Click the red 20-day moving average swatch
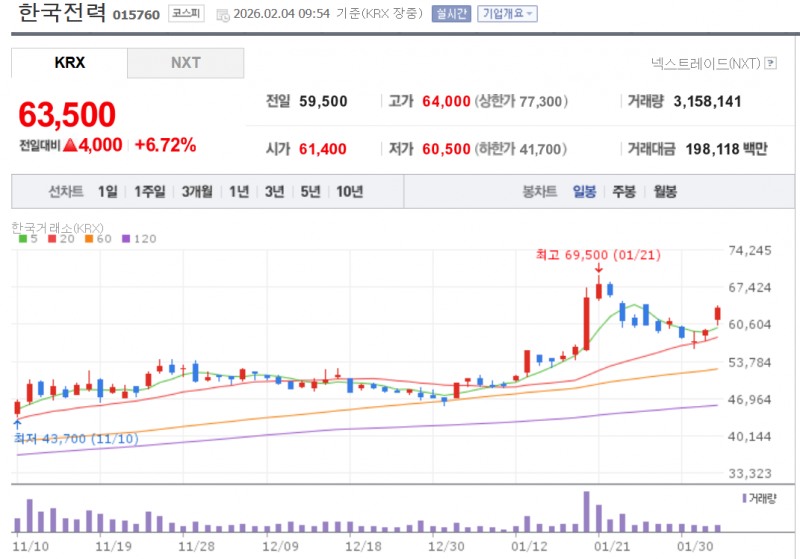The width and height of the screenshot is (800, 559). coord(52,239)
